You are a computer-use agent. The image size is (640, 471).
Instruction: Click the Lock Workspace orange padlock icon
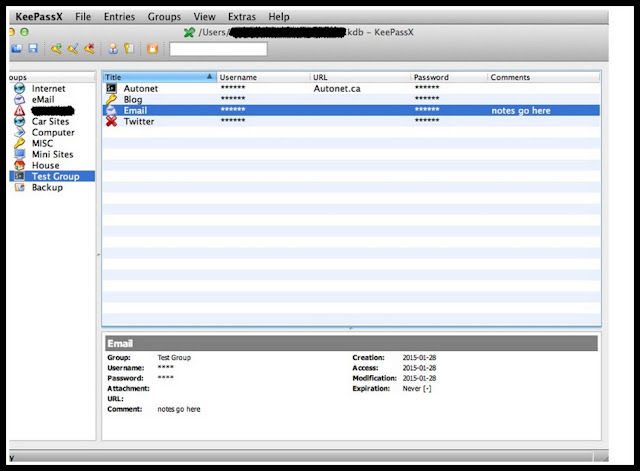152,49
